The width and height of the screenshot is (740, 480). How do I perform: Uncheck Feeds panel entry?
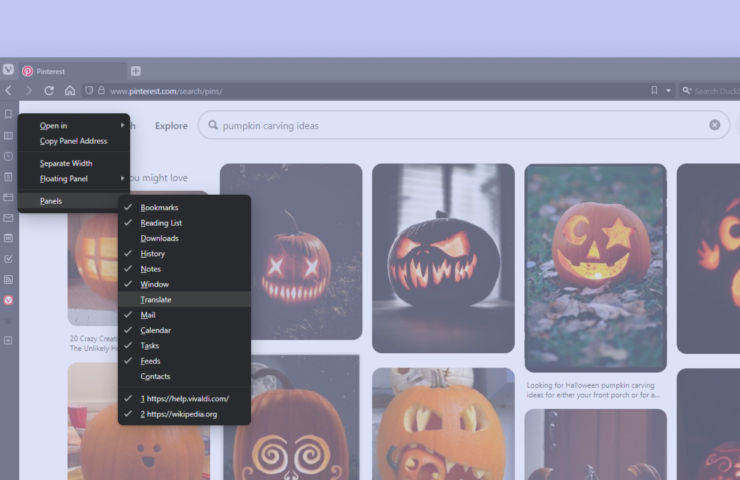[185, 361]
